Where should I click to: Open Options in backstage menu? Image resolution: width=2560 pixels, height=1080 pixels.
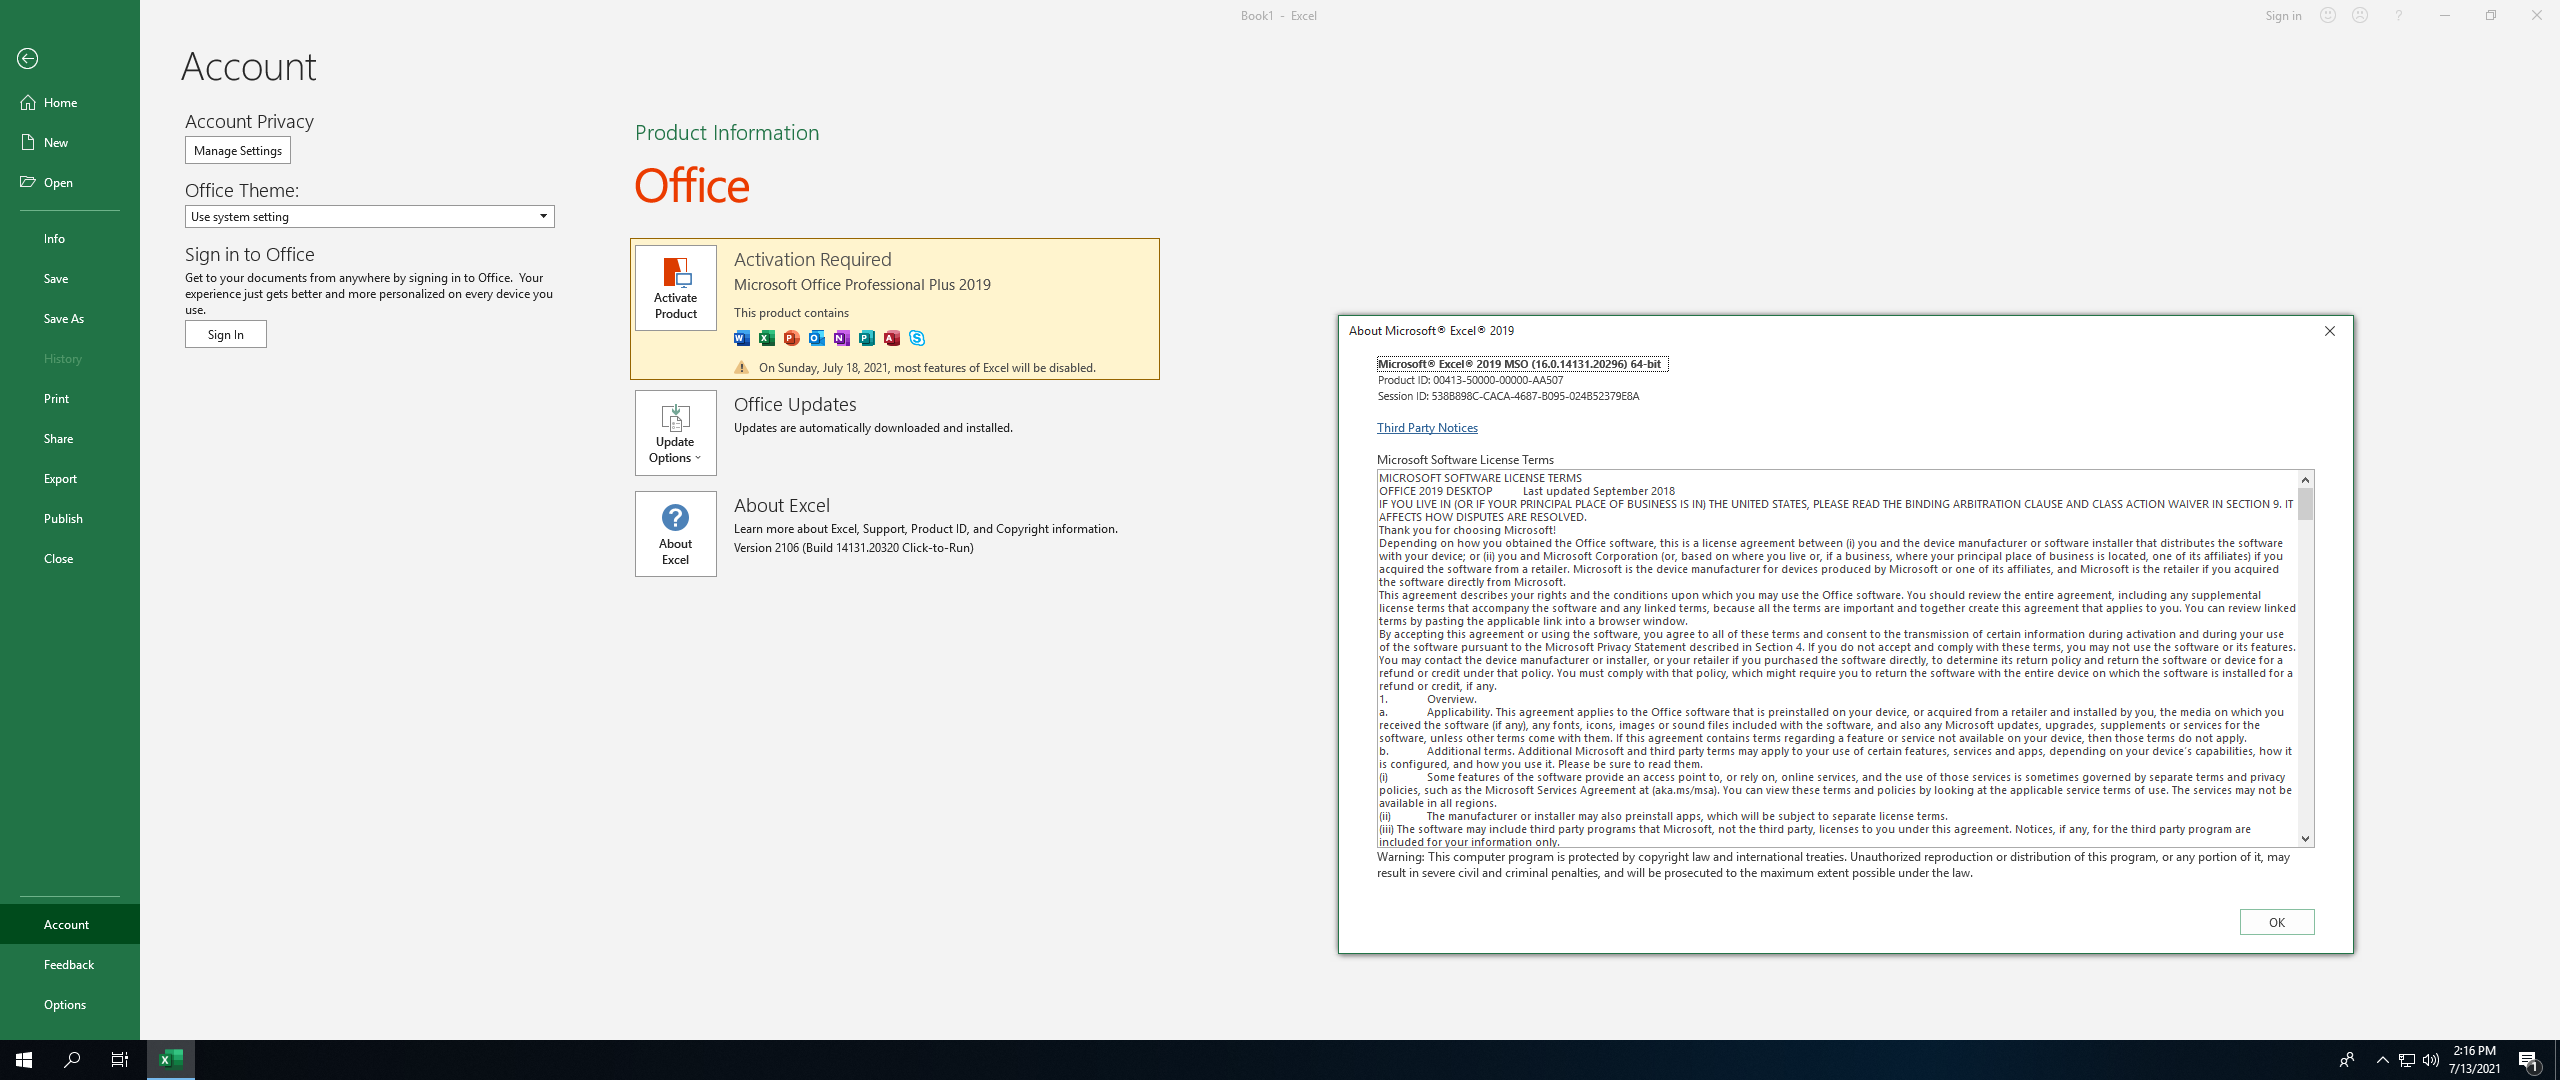(x=70, y=1004)
